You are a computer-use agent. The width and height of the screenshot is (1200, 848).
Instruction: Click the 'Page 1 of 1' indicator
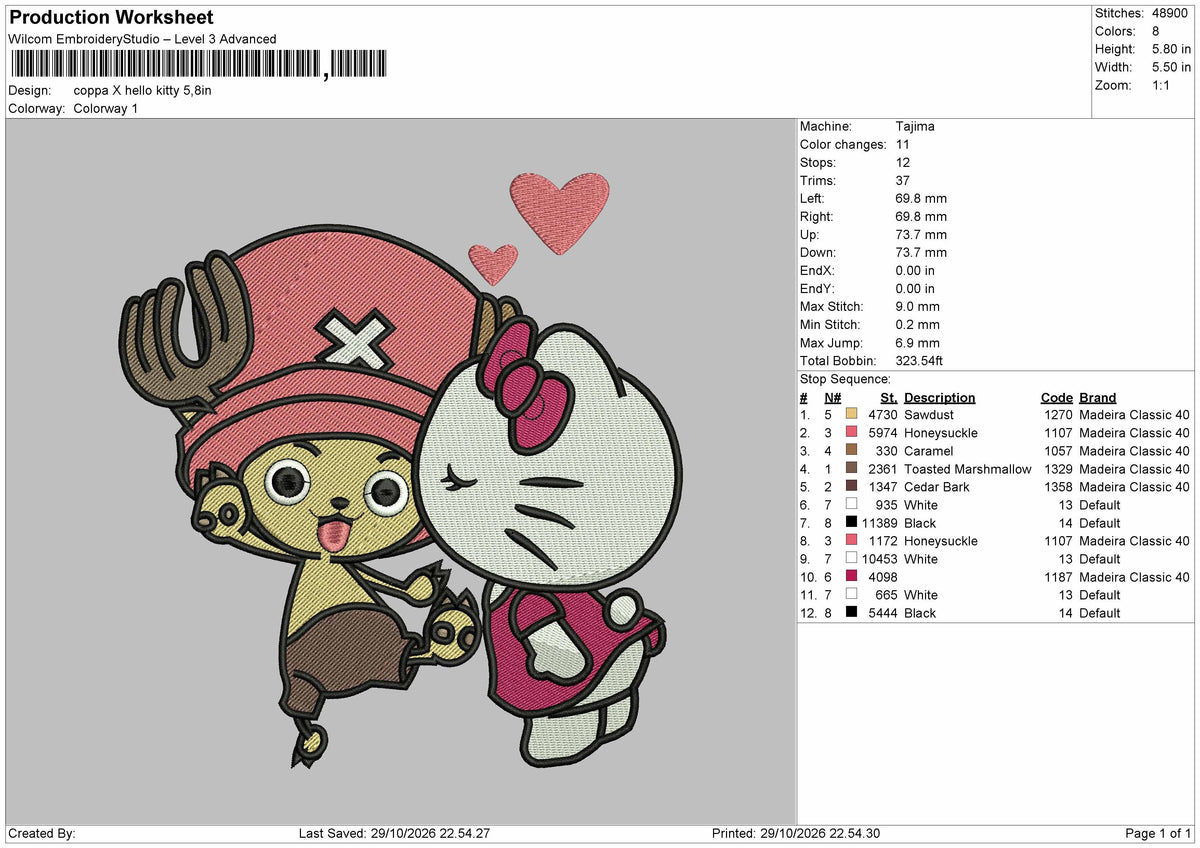click(1158, 833)
